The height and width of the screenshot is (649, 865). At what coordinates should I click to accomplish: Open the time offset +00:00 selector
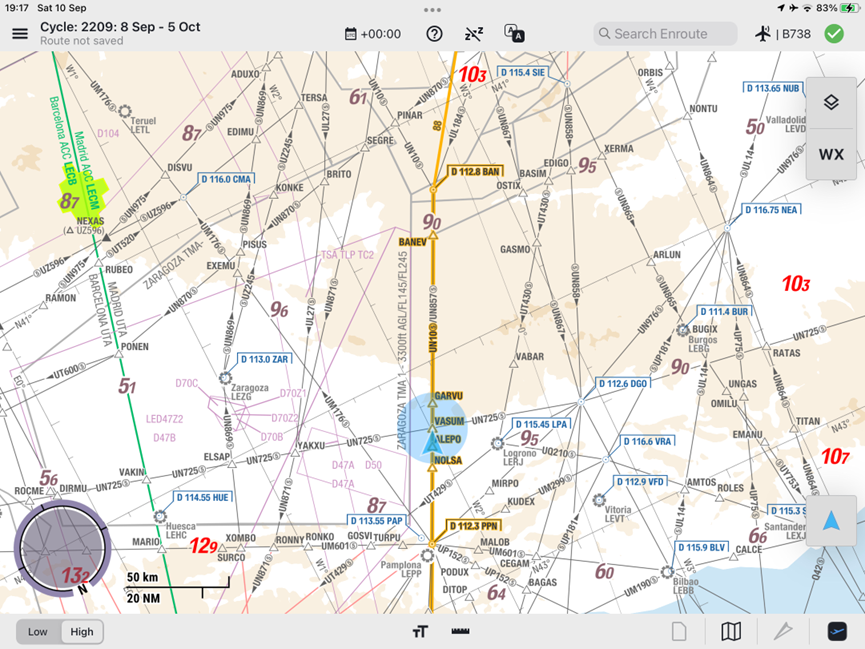coord(373,34)
